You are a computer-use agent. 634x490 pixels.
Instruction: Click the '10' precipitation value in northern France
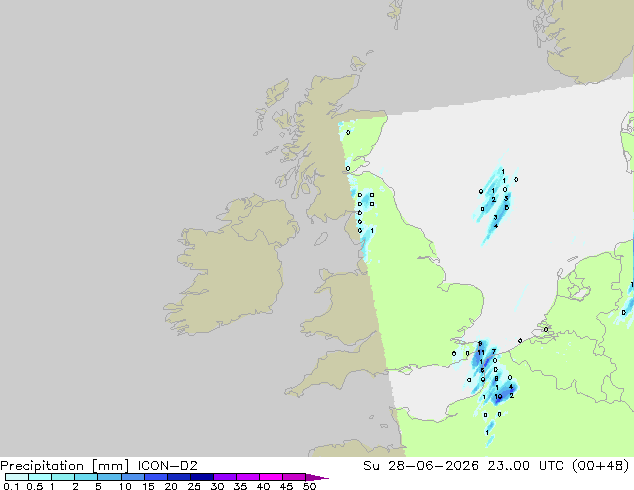tap(498, 397)
